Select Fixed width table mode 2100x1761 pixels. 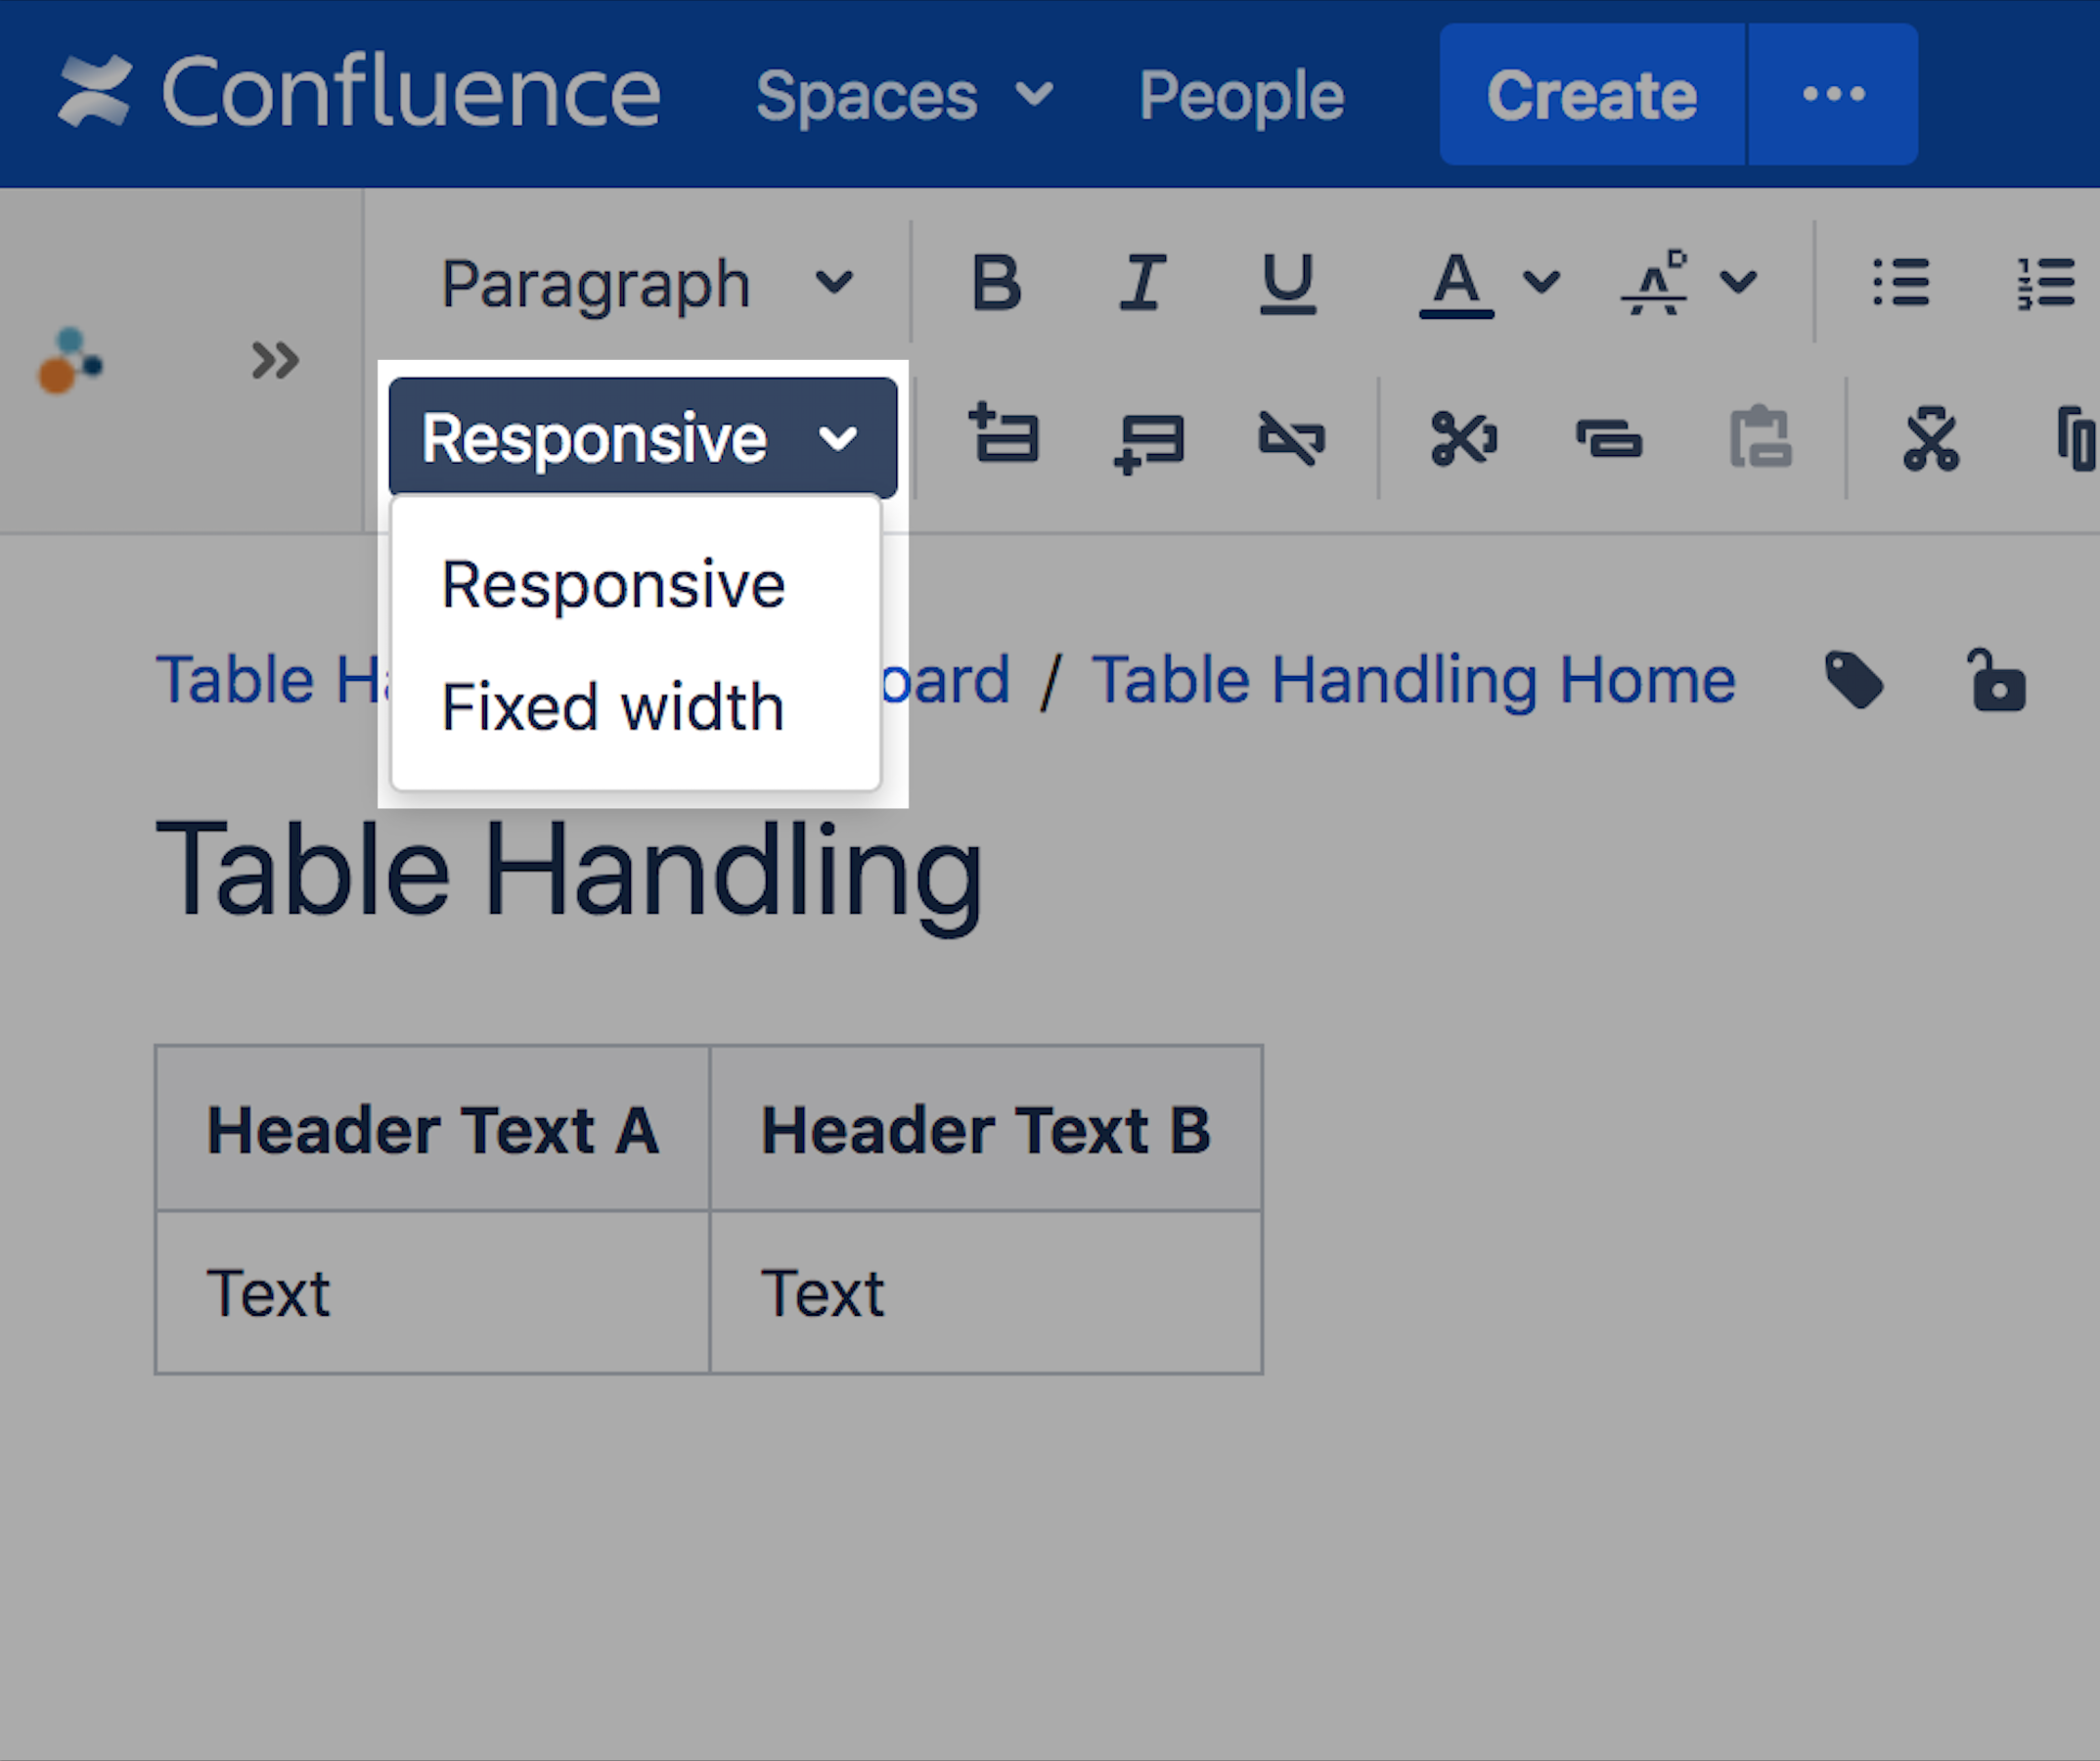(x=613, y=706)
